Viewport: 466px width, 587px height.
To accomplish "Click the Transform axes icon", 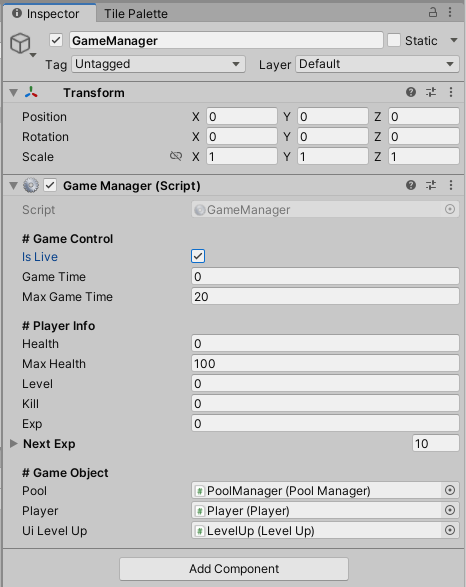I will pyautogui.click(x=31, y=92).
